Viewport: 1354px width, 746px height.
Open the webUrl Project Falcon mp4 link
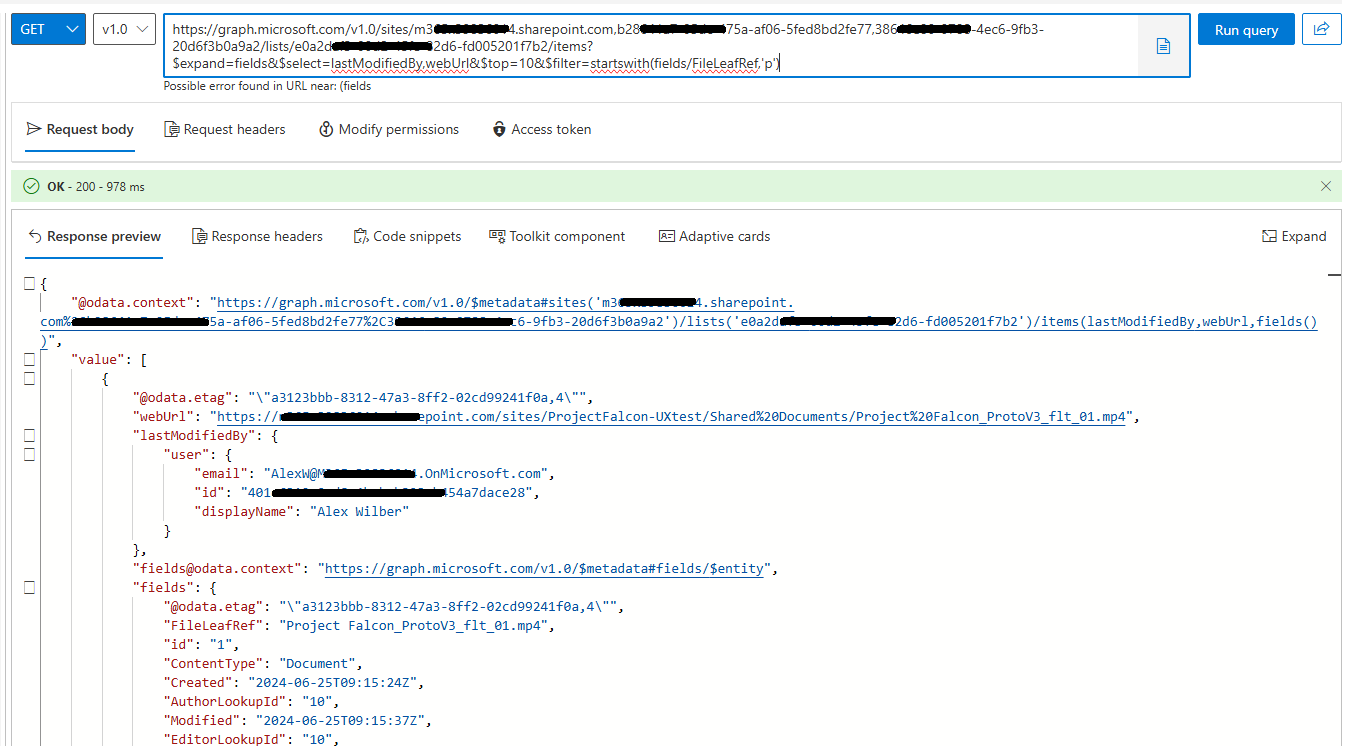673,416
